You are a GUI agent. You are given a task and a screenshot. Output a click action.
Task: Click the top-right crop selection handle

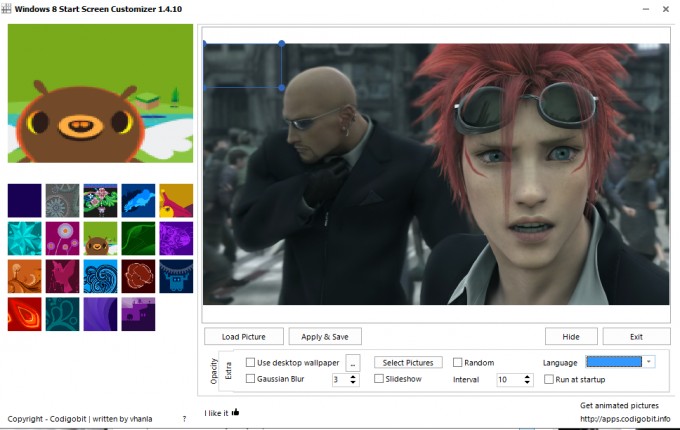(281, 43)
